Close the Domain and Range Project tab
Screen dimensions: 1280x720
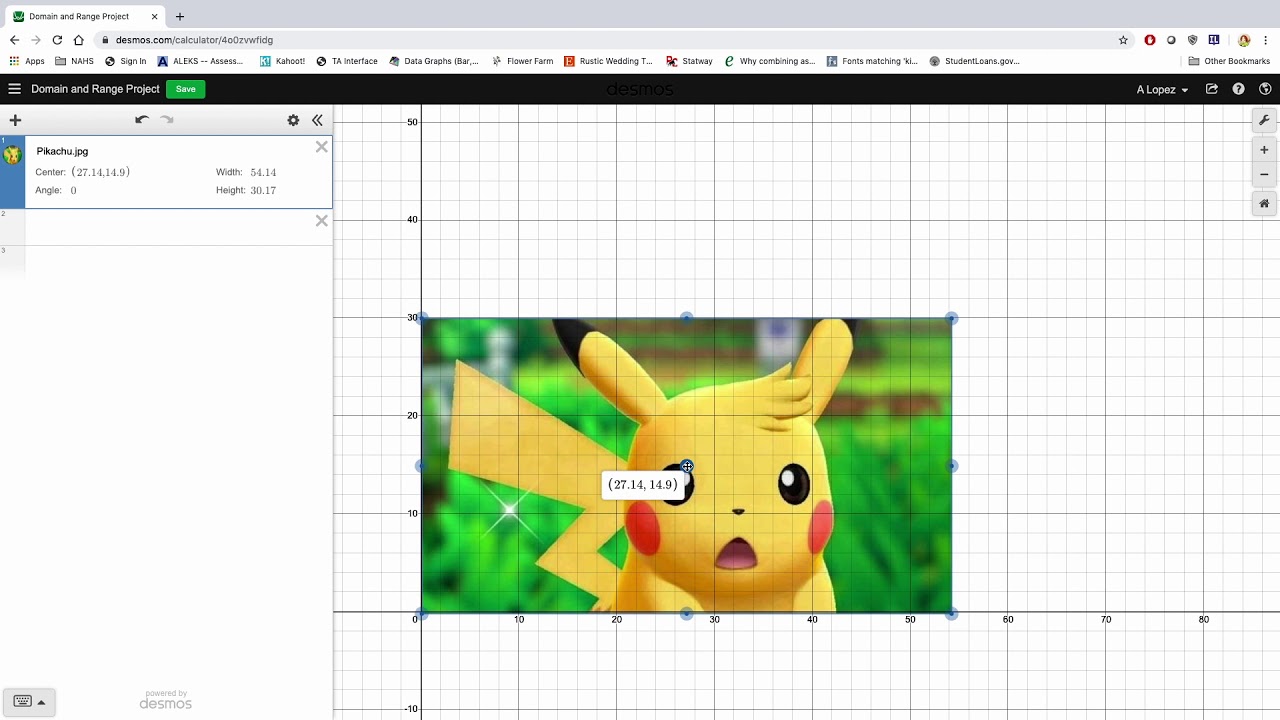pyautogui.click(x=155, y=16)
